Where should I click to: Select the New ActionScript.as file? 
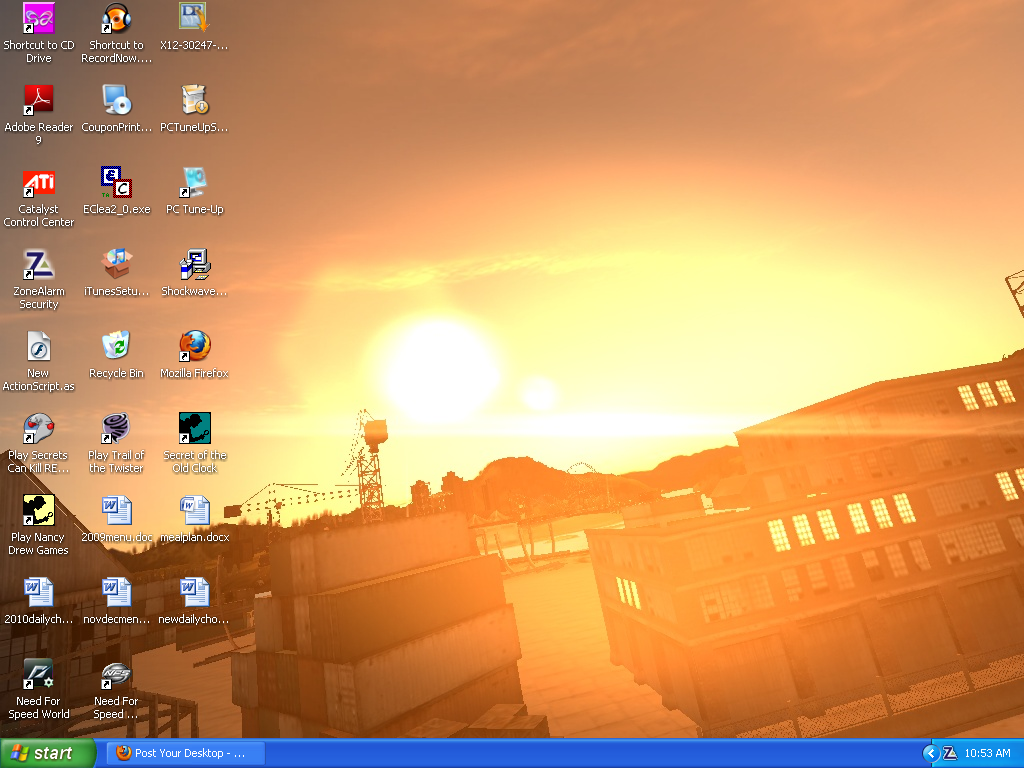tap(38, 347)
